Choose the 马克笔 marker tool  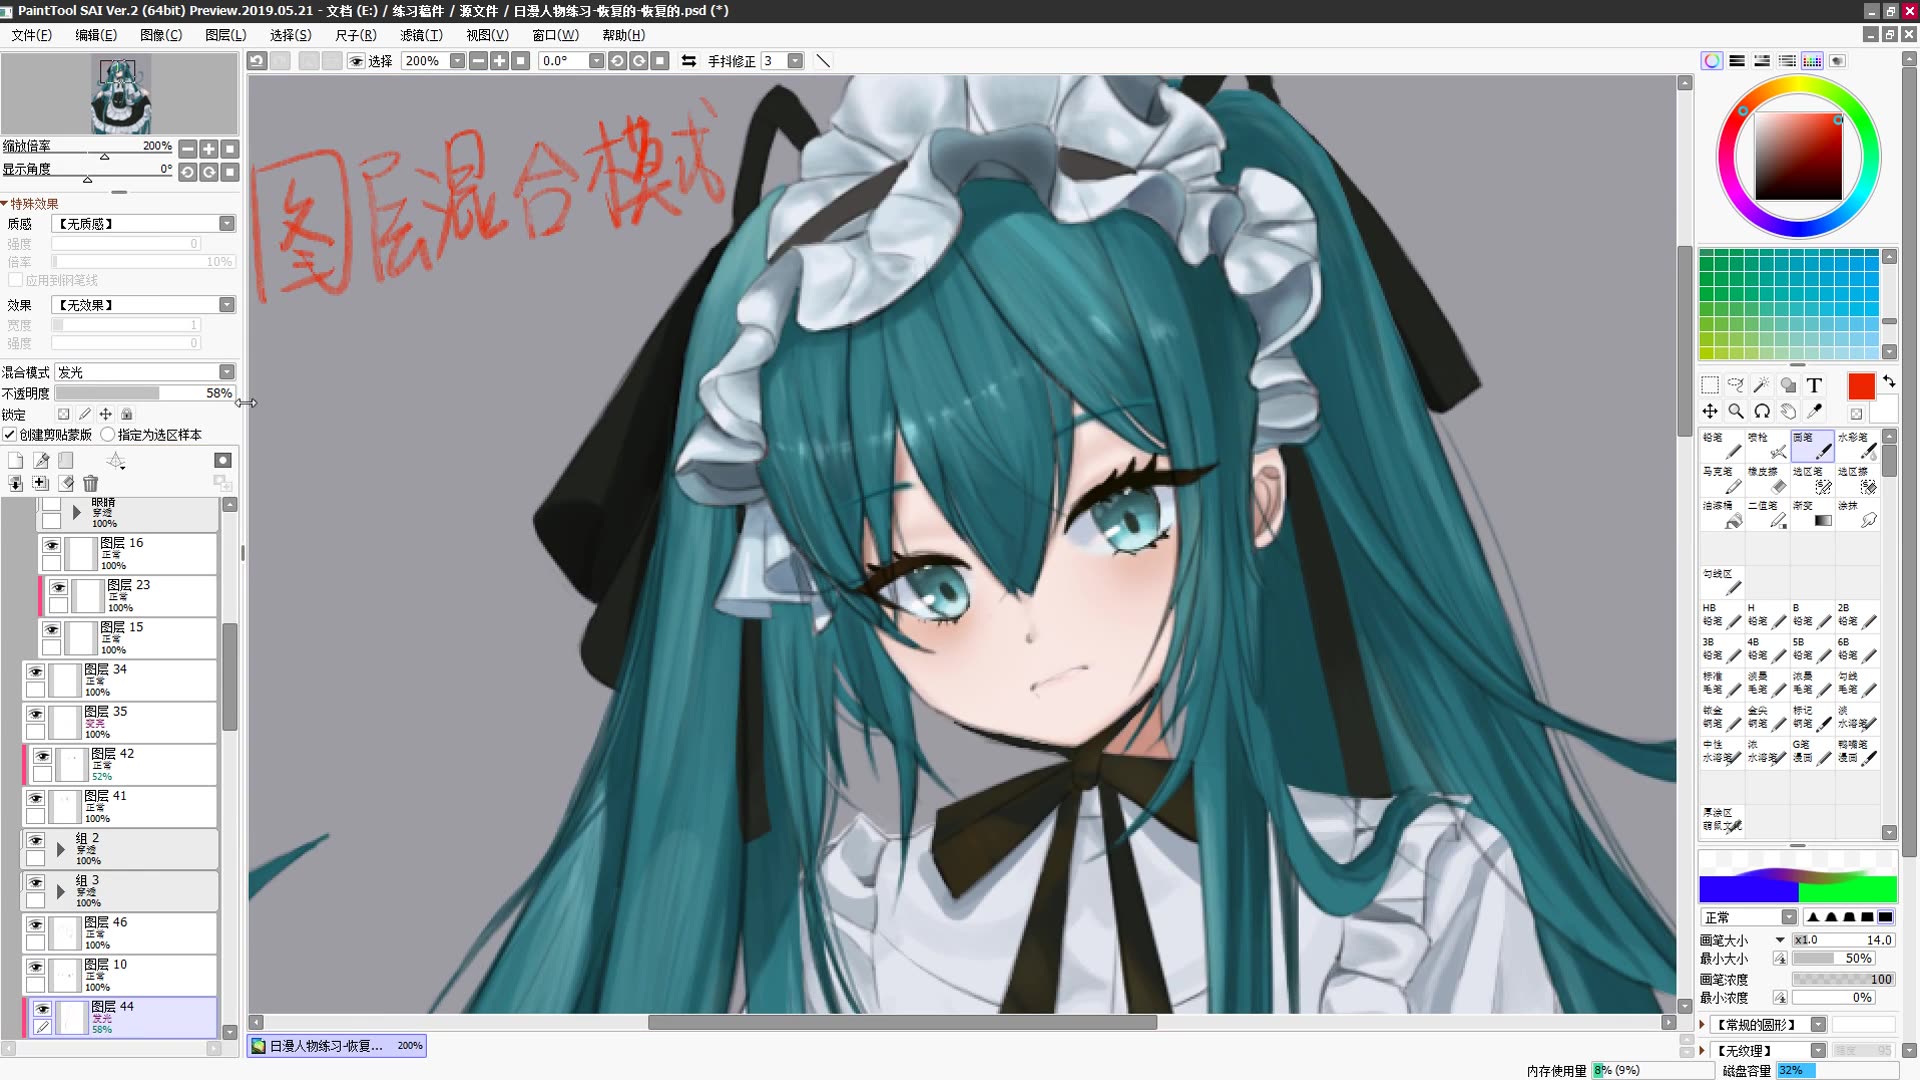(1722, 479)
